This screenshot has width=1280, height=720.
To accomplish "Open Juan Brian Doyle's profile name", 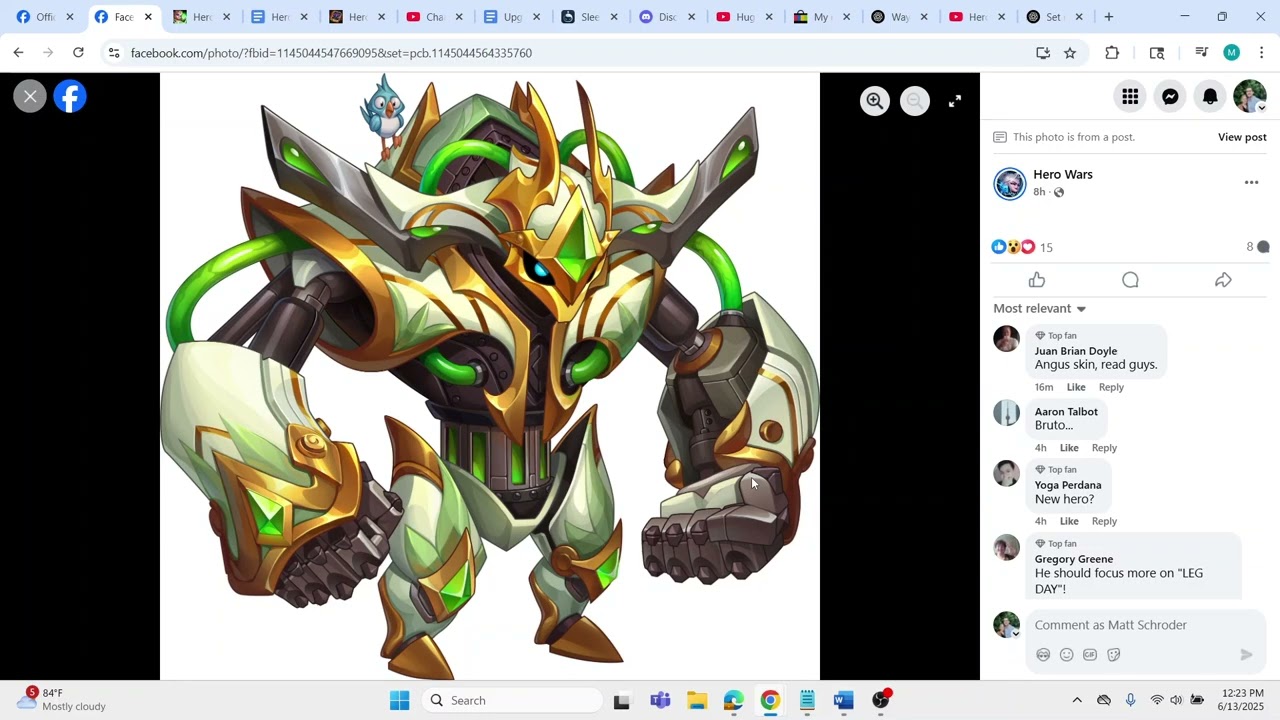I will [x=1076, y=351].
